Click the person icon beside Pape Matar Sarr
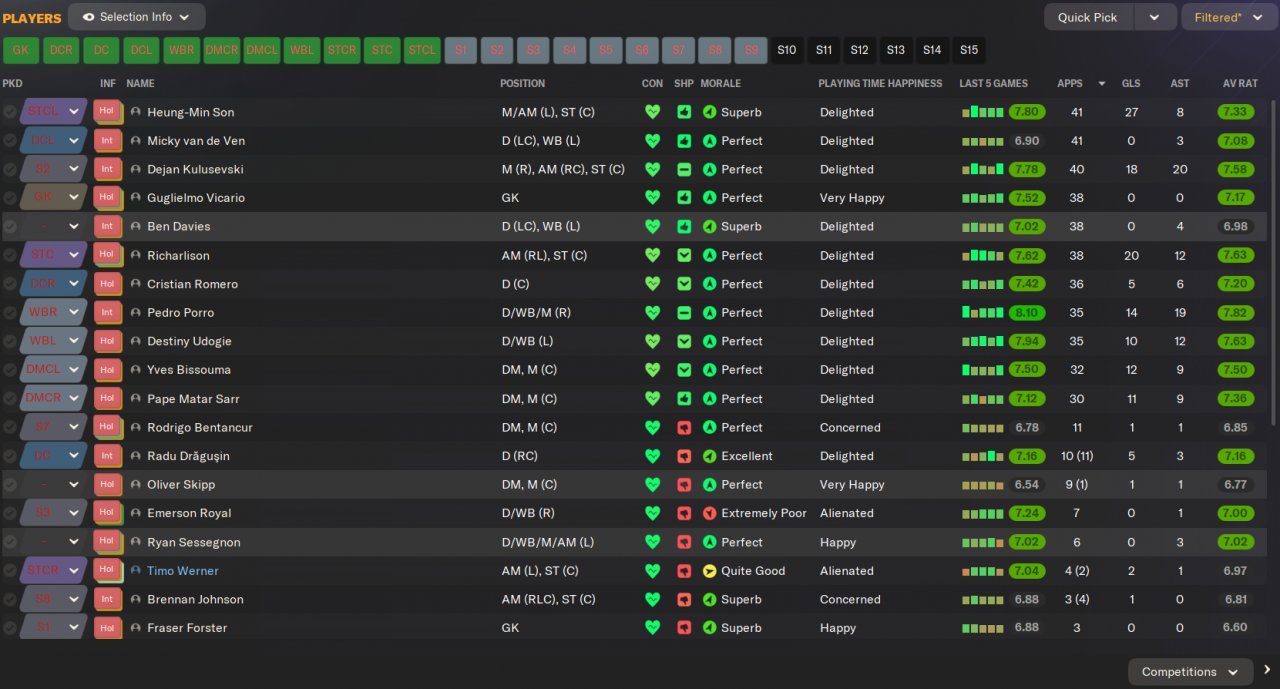This screenshot has width=1280, height=689. [x=136, y=399]
